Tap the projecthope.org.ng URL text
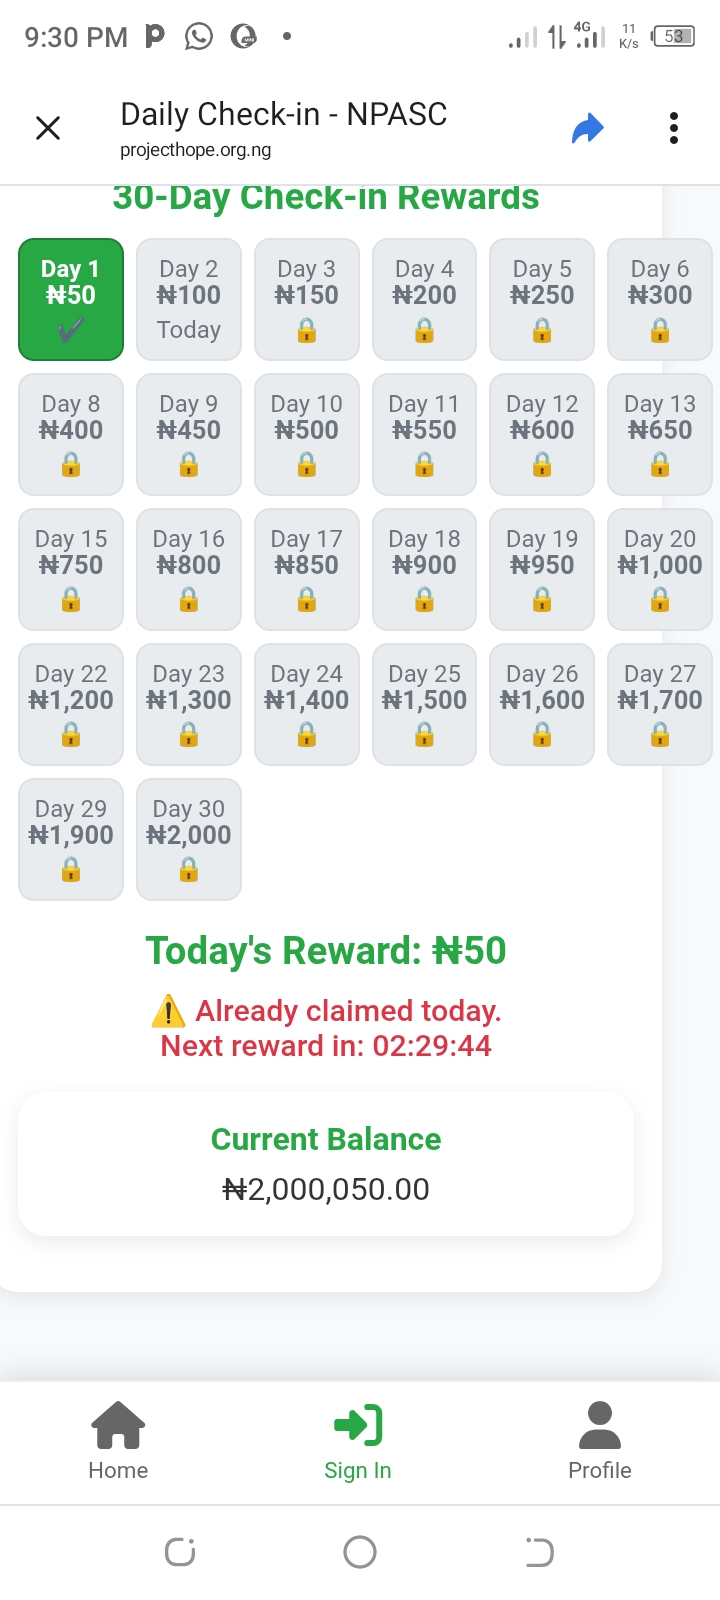 [x=196, y=150]
